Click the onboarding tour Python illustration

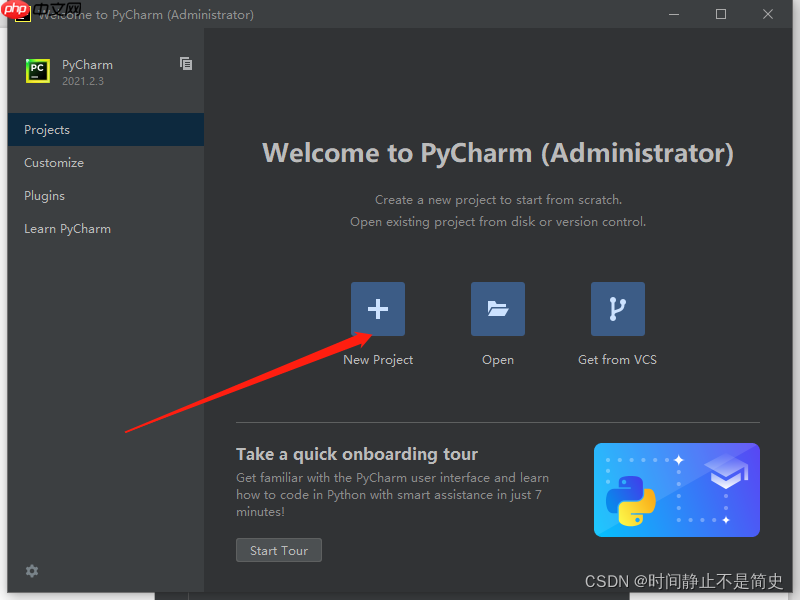677,490
